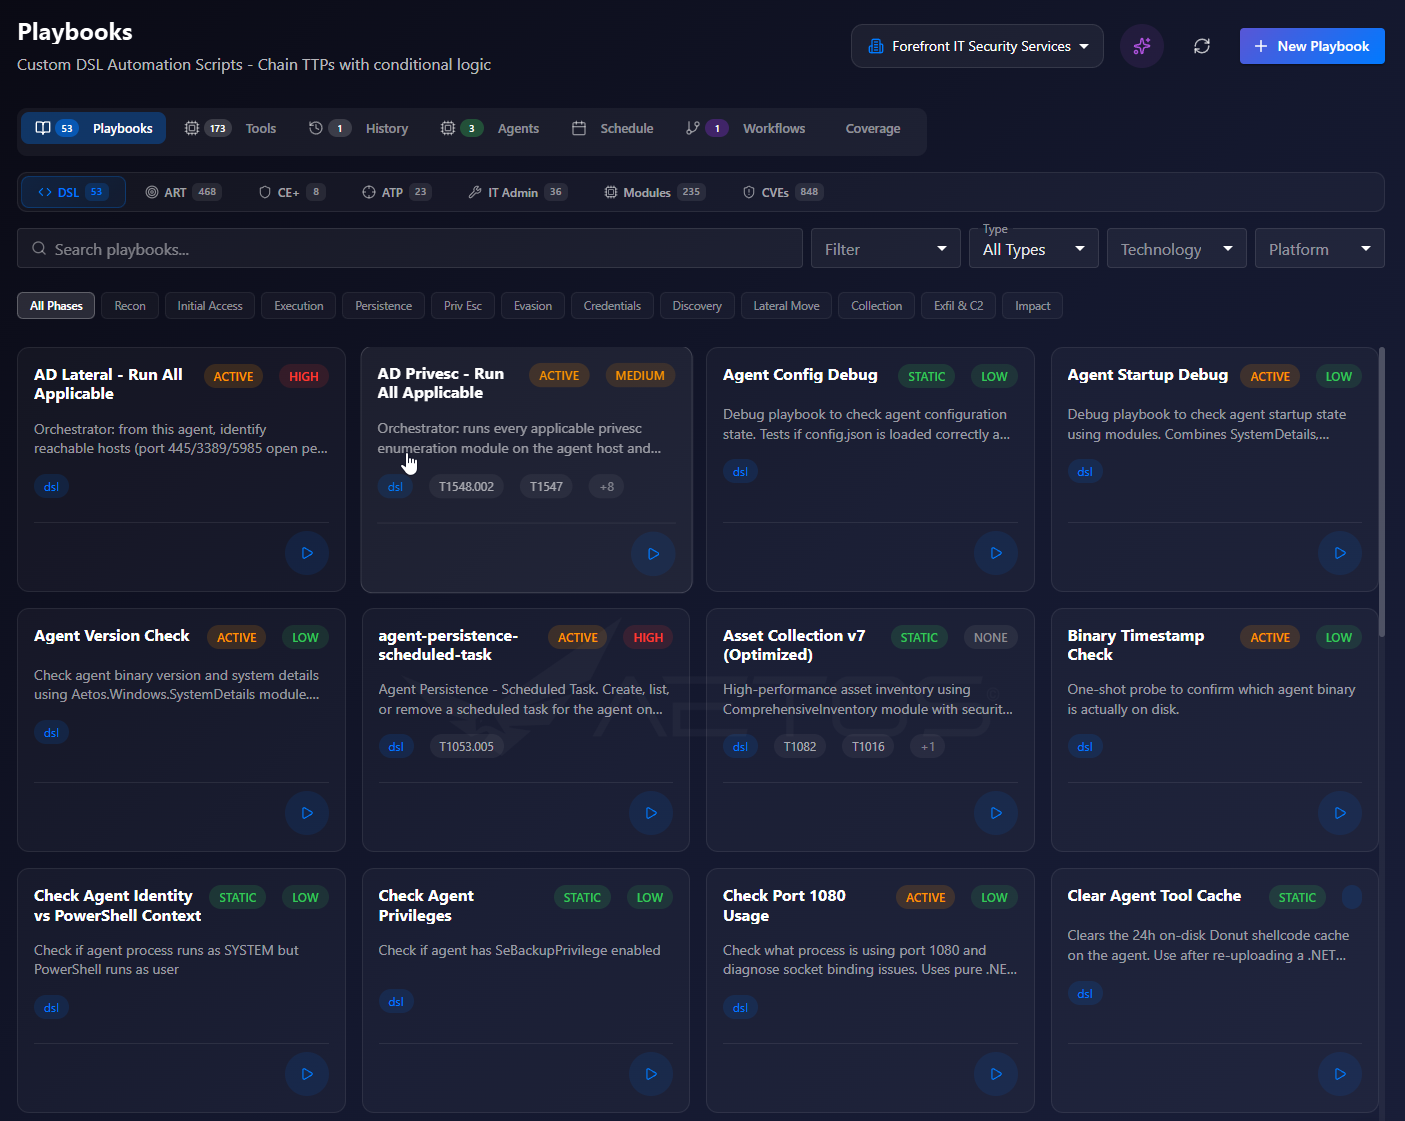Image resolution: width=1405 pixels, height=1121 pixels.
Task: Run the Agent Config Debug playbook
Action: coord(996,553)
